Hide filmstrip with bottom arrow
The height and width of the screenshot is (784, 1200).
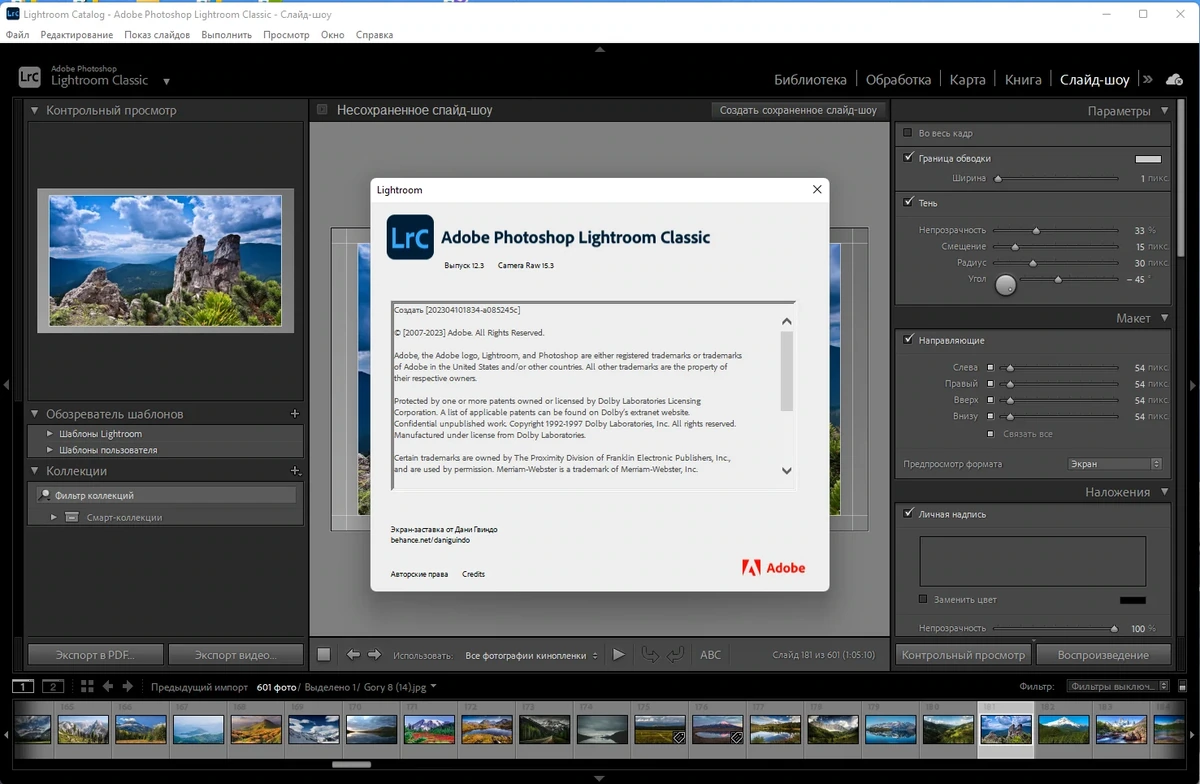(600, 777)
